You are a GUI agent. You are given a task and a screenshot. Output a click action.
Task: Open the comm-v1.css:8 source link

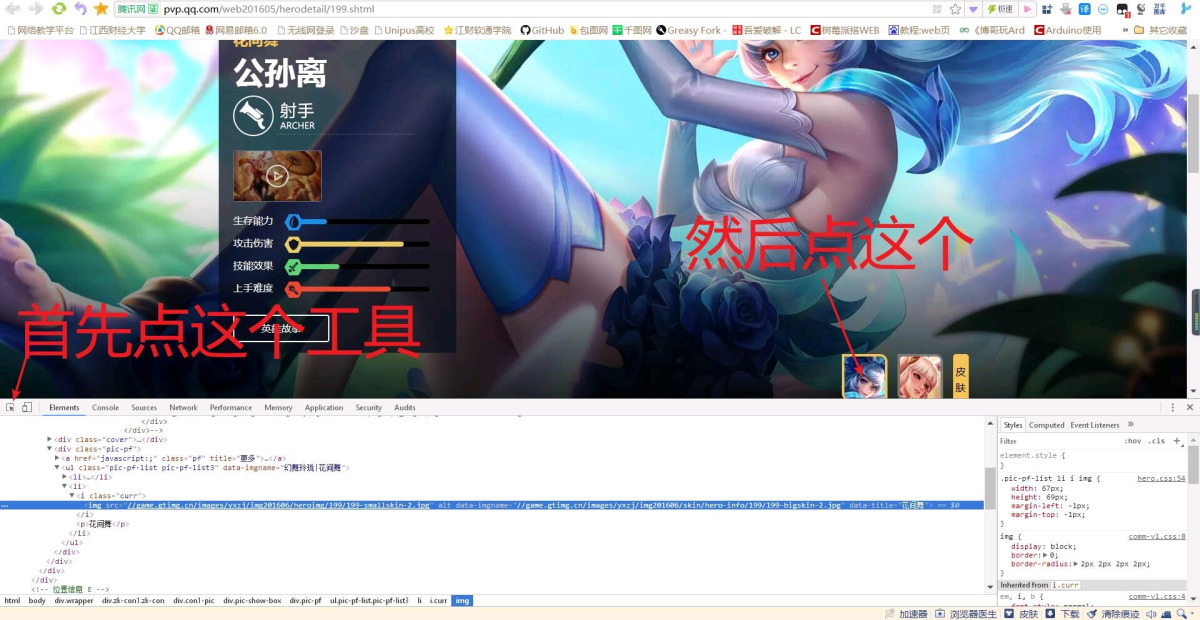[1157, 537]
